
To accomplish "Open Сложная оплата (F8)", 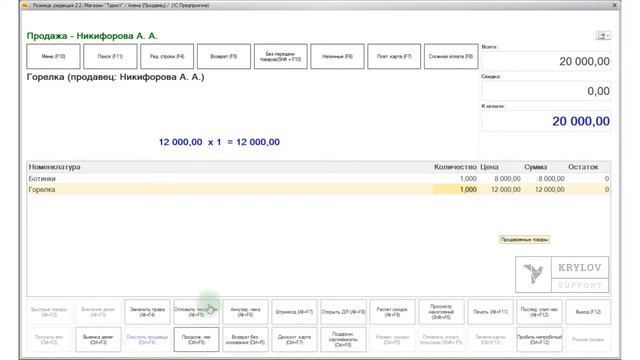I will (451, 56).
